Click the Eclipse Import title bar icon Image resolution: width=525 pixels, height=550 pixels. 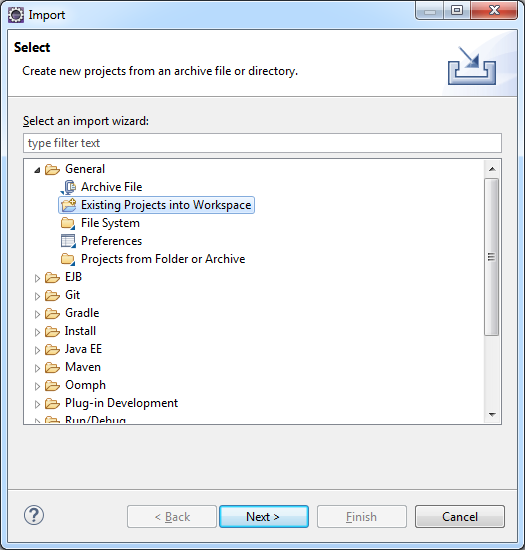click(16, 15)
